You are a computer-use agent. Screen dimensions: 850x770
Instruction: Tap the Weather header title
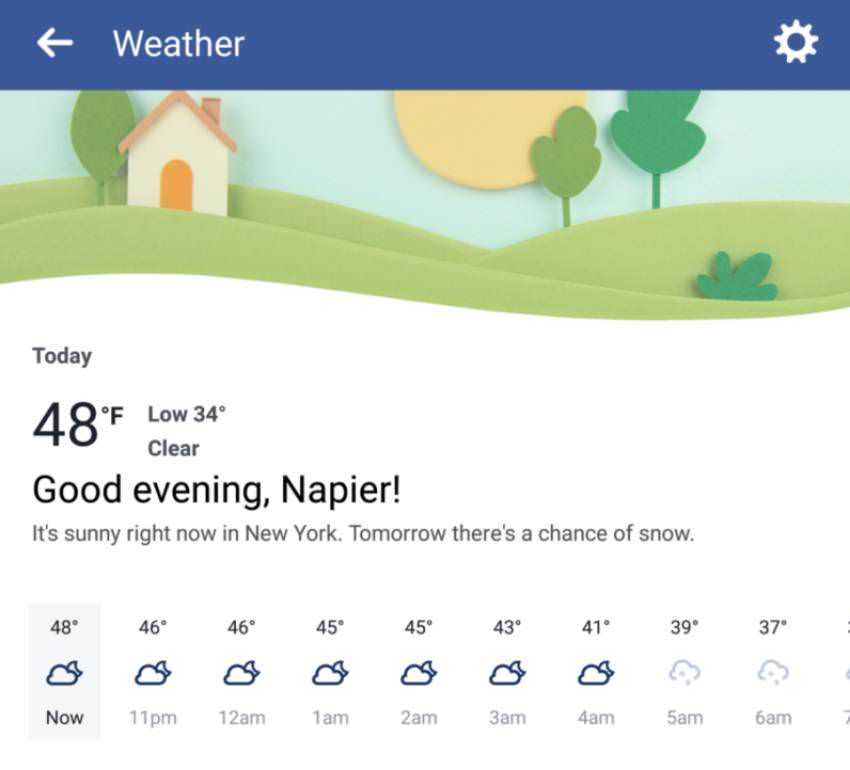tap(178, 44)
